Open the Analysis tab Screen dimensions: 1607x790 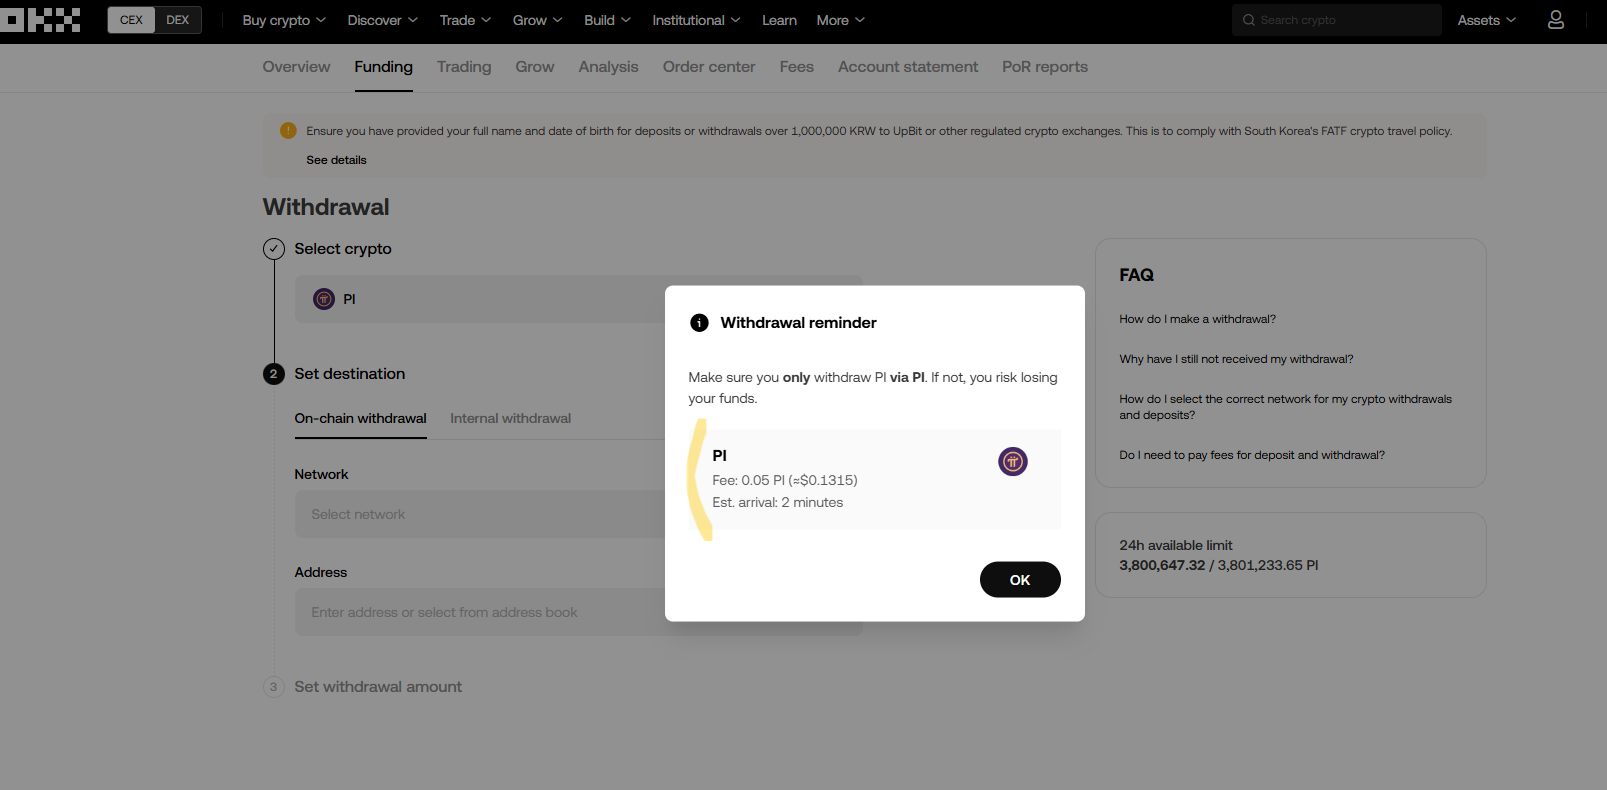(608, 67)
